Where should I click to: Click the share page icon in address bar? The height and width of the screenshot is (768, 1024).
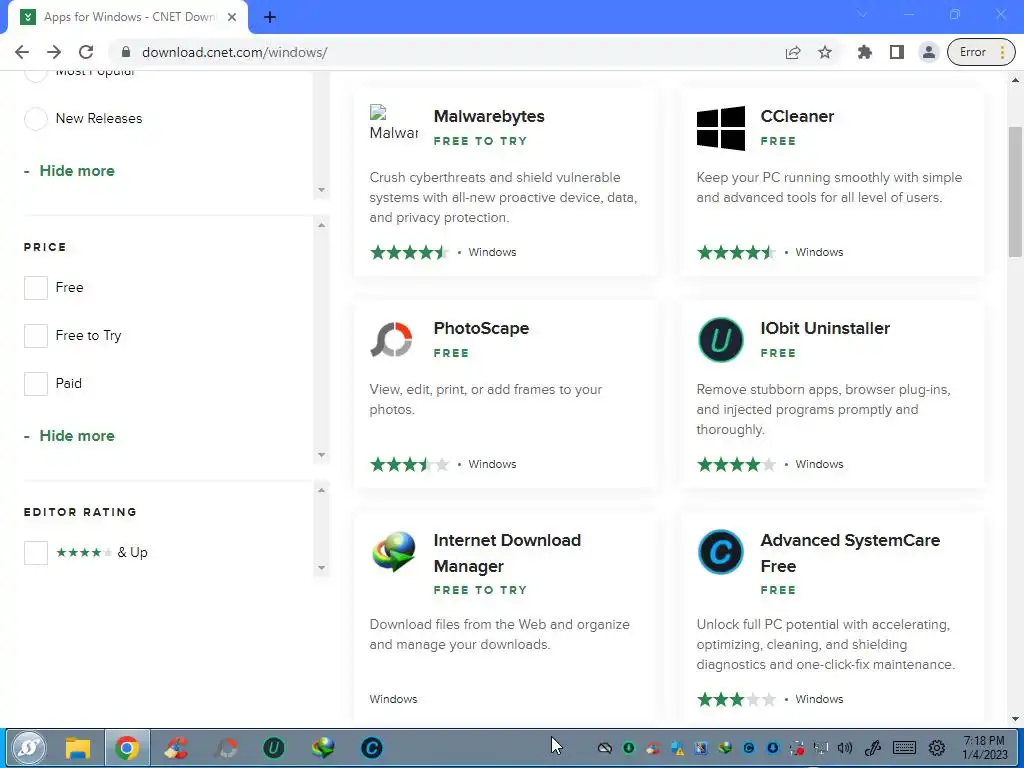coord(793,52)
